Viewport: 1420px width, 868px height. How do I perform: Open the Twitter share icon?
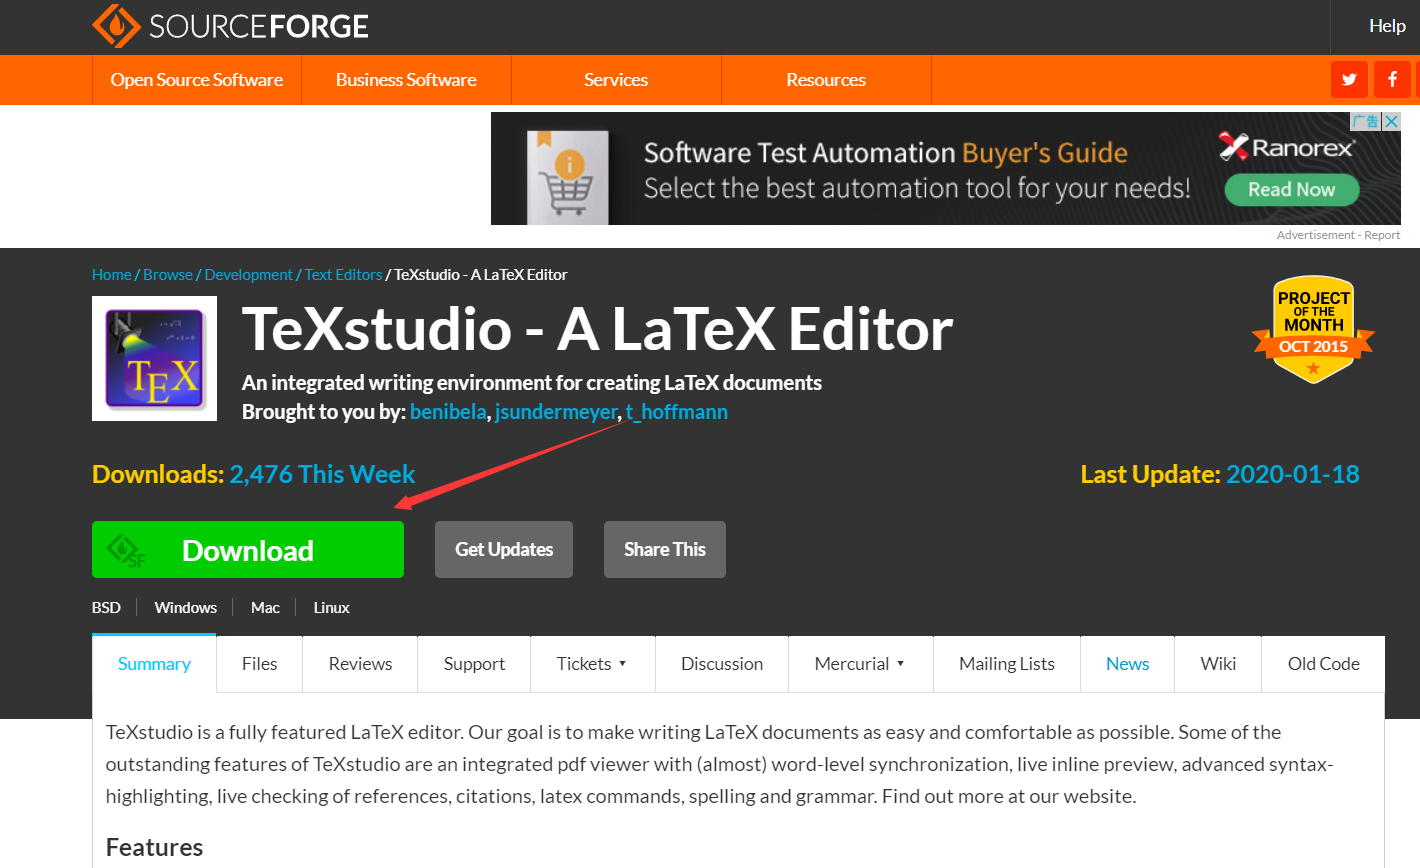point(1349,79)
